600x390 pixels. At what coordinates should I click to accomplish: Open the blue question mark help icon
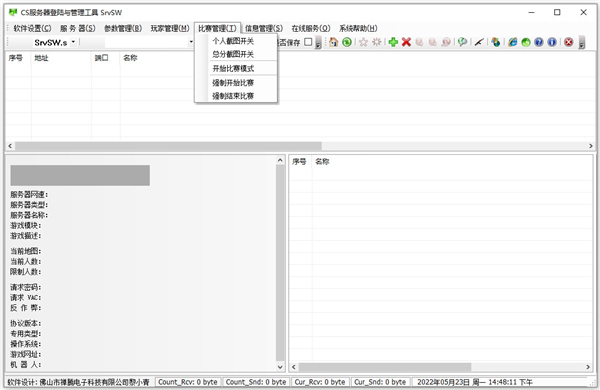pos(539,42)
